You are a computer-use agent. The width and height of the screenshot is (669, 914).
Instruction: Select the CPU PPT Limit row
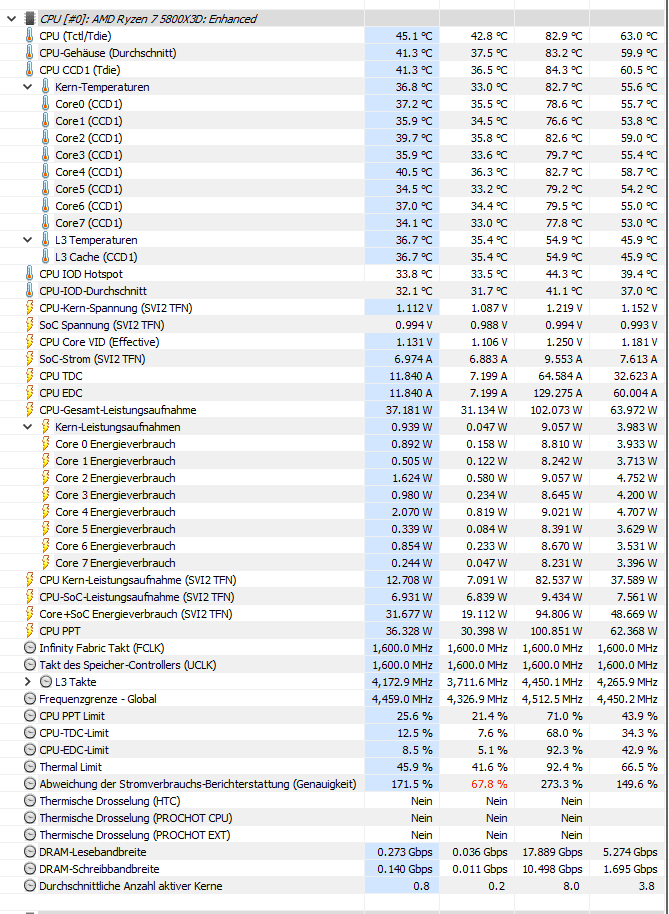click(x=334, y=716)
